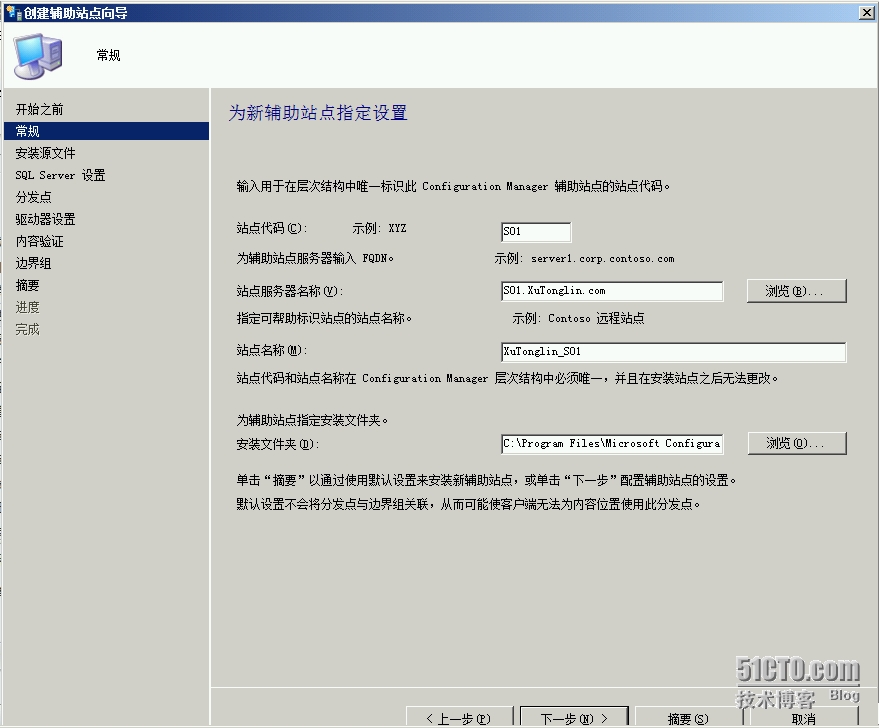Click example text Contoso 远程站点
This screenshot has height=728, width=879.
(596, 319)
